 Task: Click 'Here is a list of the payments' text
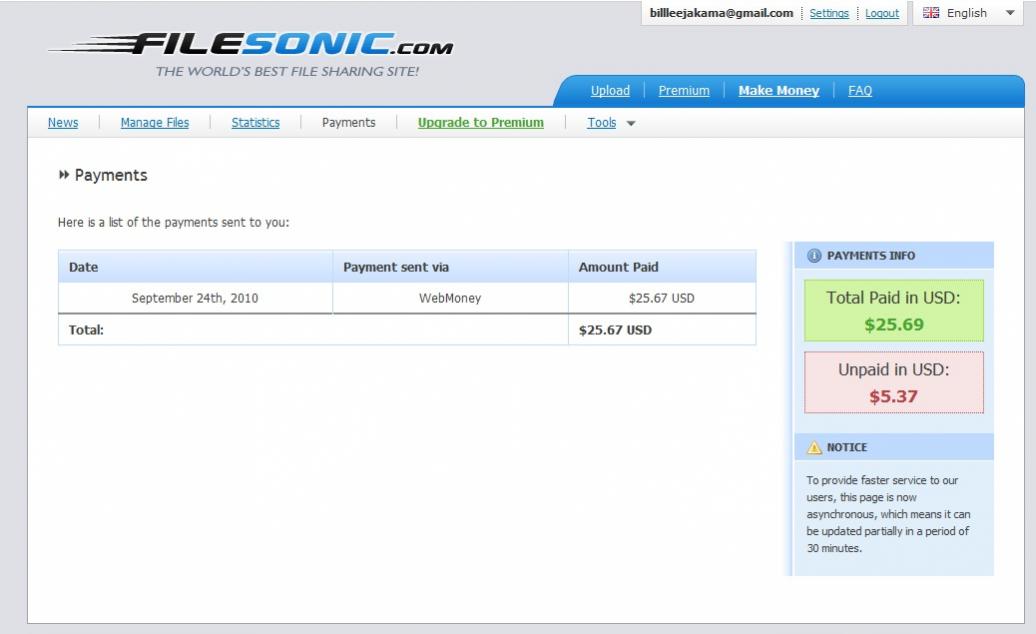click(173, 223)
